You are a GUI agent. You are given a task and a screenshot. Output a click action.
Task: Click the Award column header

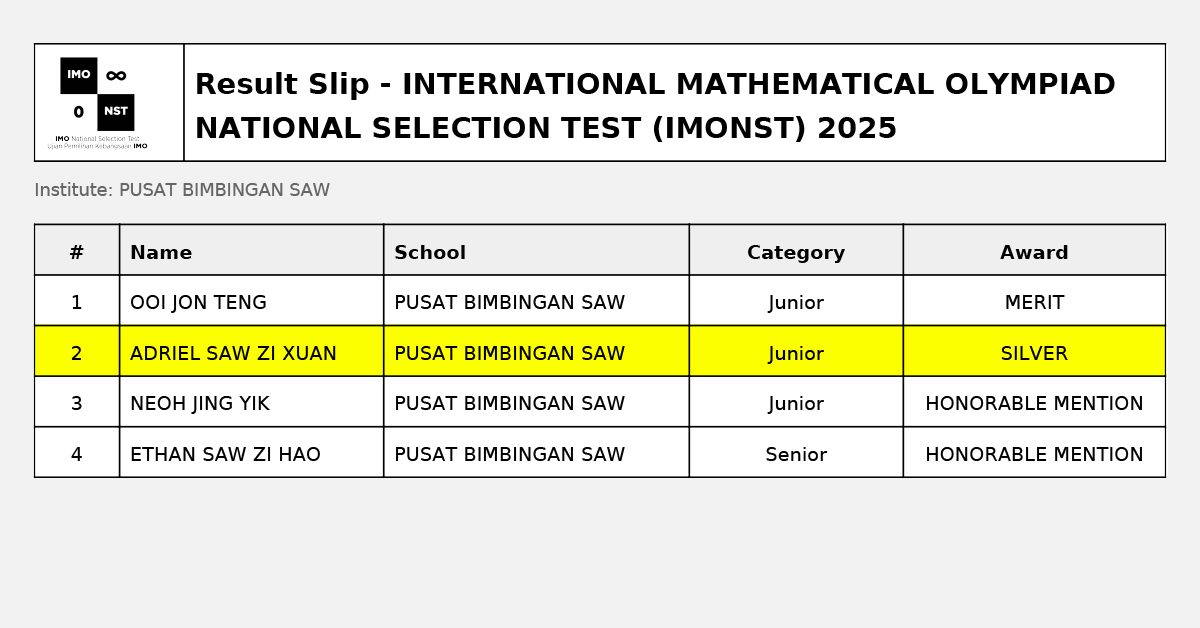pyautogui.click(x=1034, y=253)
